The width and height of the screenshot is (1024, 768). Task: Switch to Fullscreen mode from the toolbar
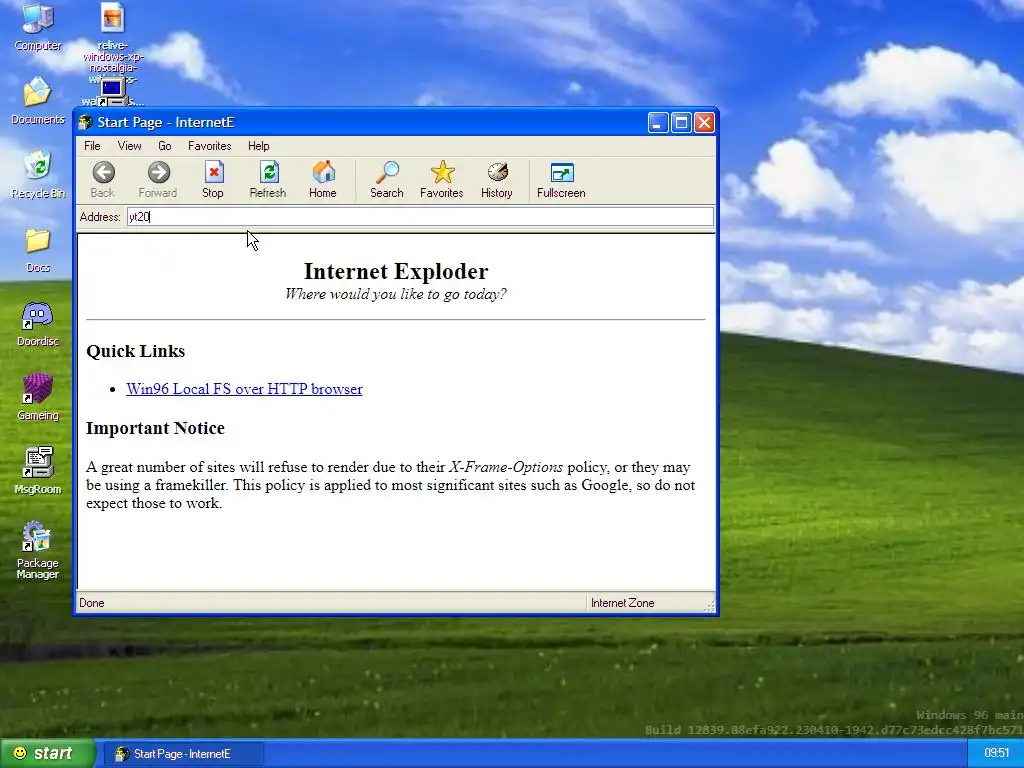pos(561,180)
